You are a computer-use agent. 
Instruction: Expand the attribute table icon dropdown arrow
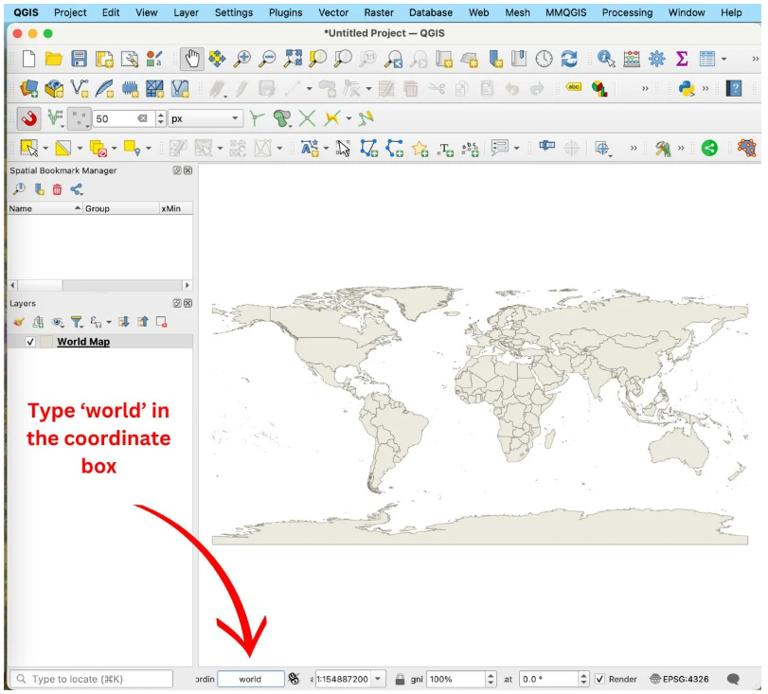click(723, 59)
